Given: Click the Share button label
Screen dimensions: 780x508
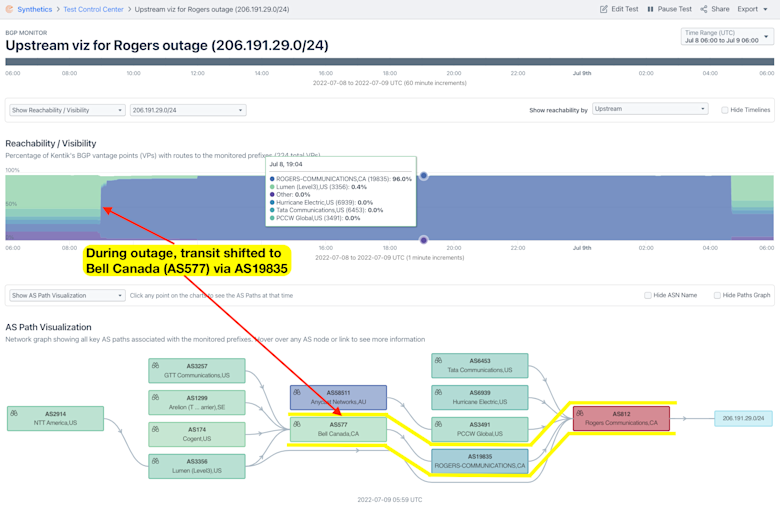Looking at the screenshot, I should (x=720, y=9).
